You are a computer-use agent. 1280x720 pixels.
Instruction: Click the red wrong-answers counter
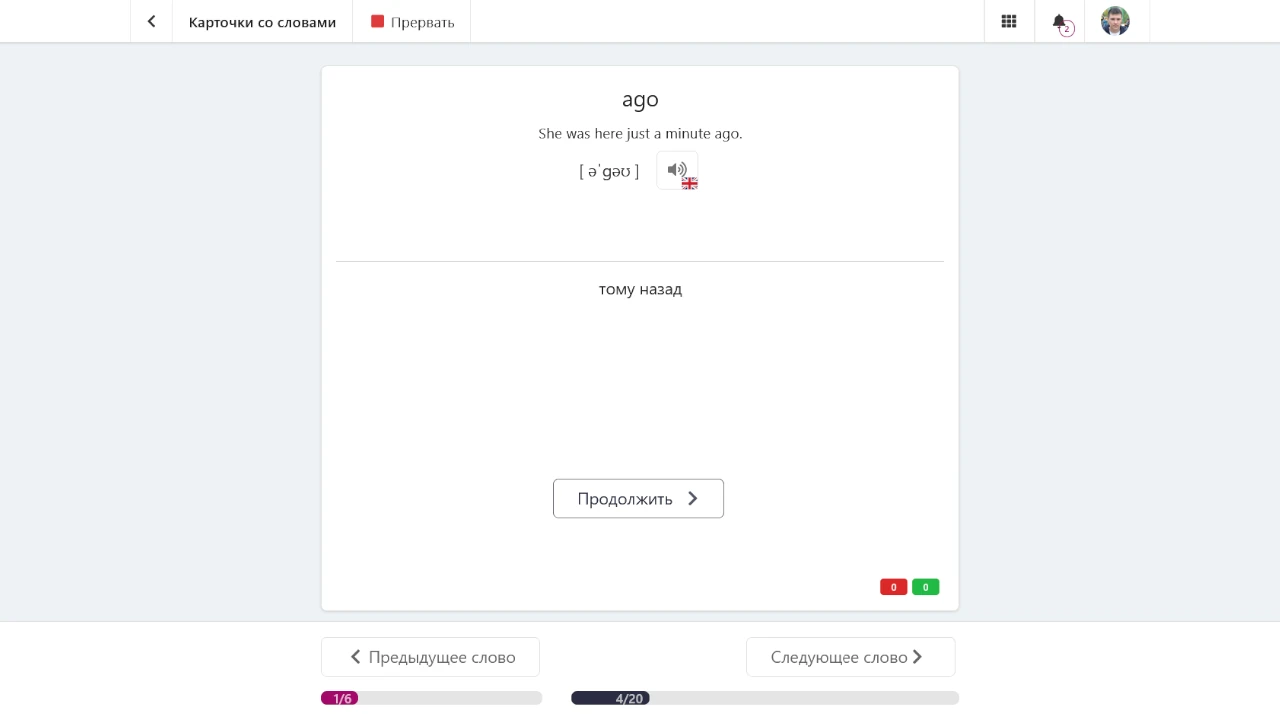pyautogui.click(x=893, y=587)
